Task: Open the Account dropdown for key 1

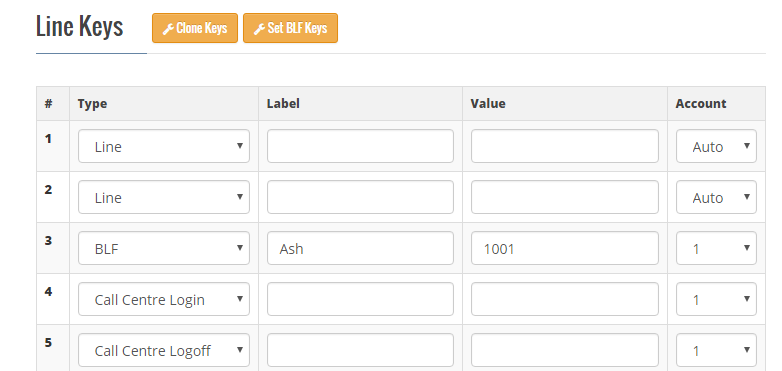Action: point(716,146)
